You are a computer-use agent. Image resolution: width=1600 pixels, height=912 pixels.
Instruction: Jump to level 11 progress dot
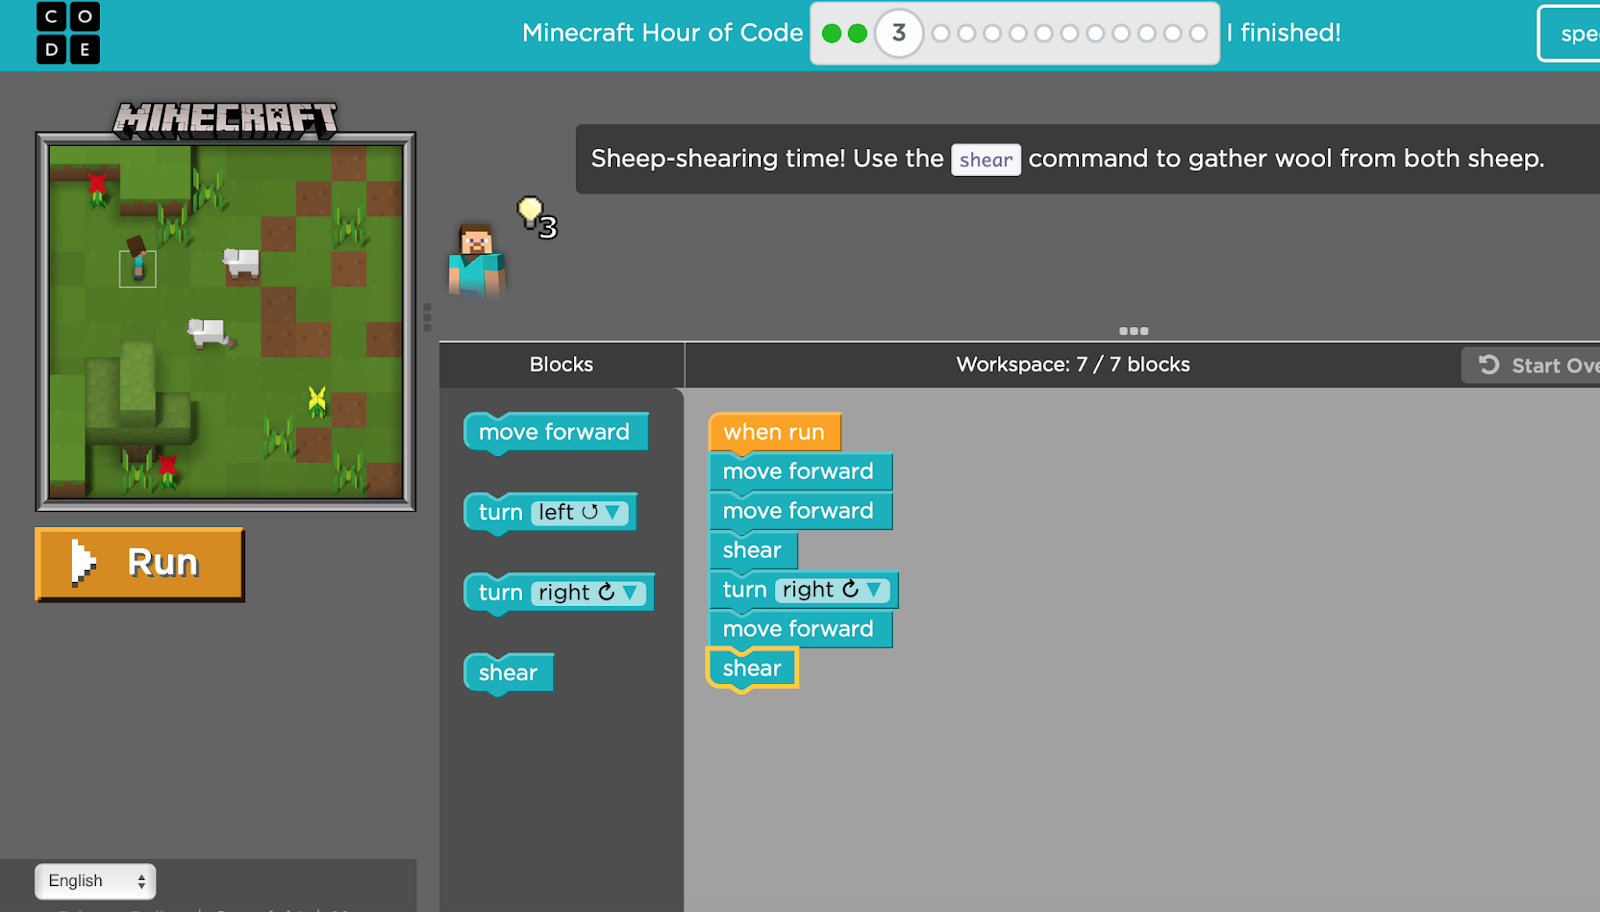pos(1121,34)
